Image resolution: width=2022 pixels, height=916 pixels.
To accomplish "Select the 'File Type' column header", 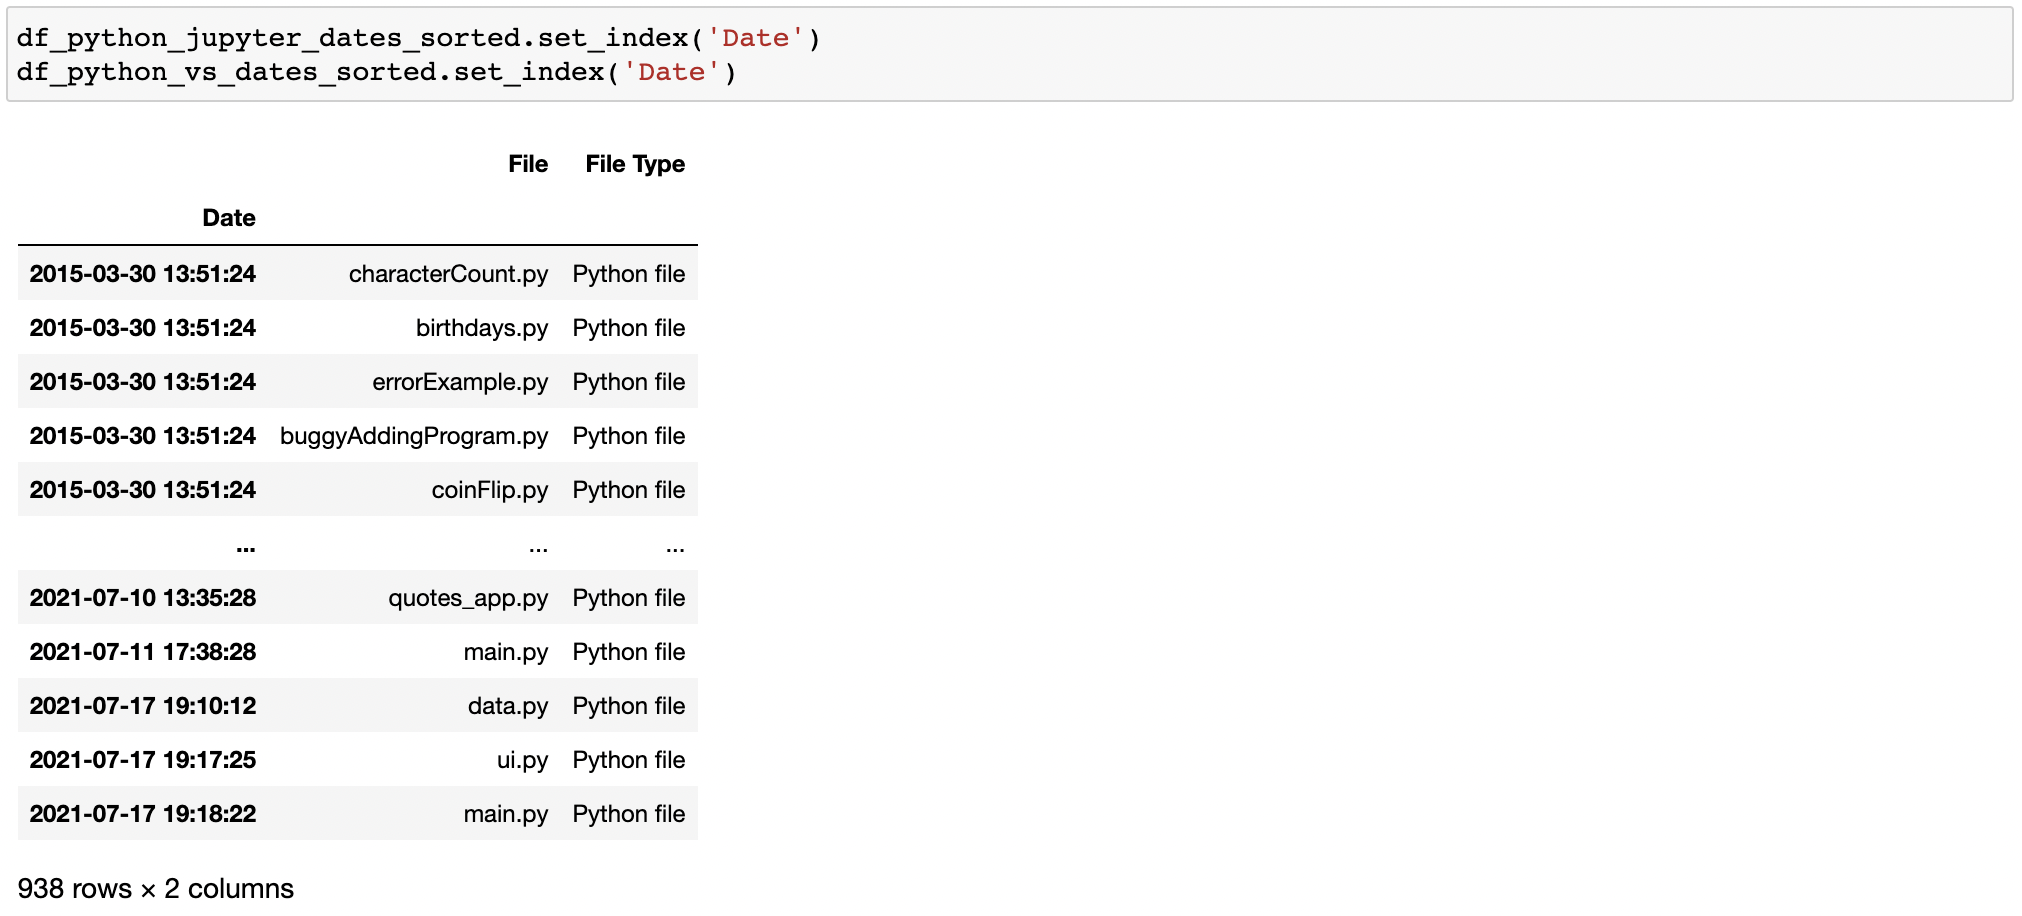I will [635, 164].
